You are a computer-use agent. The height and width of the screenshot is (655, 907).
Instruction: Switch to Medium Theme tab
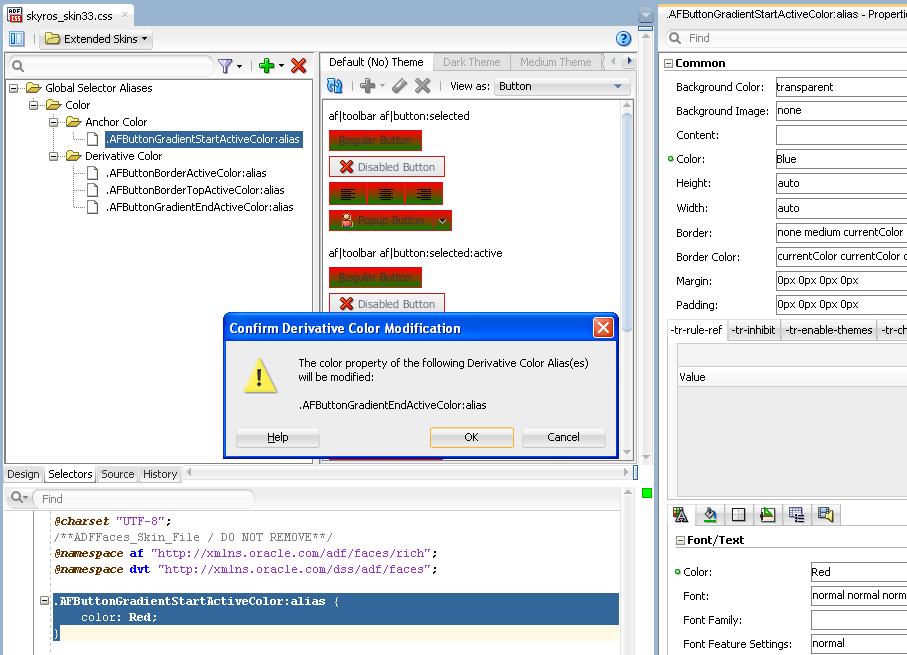[555, 62]
